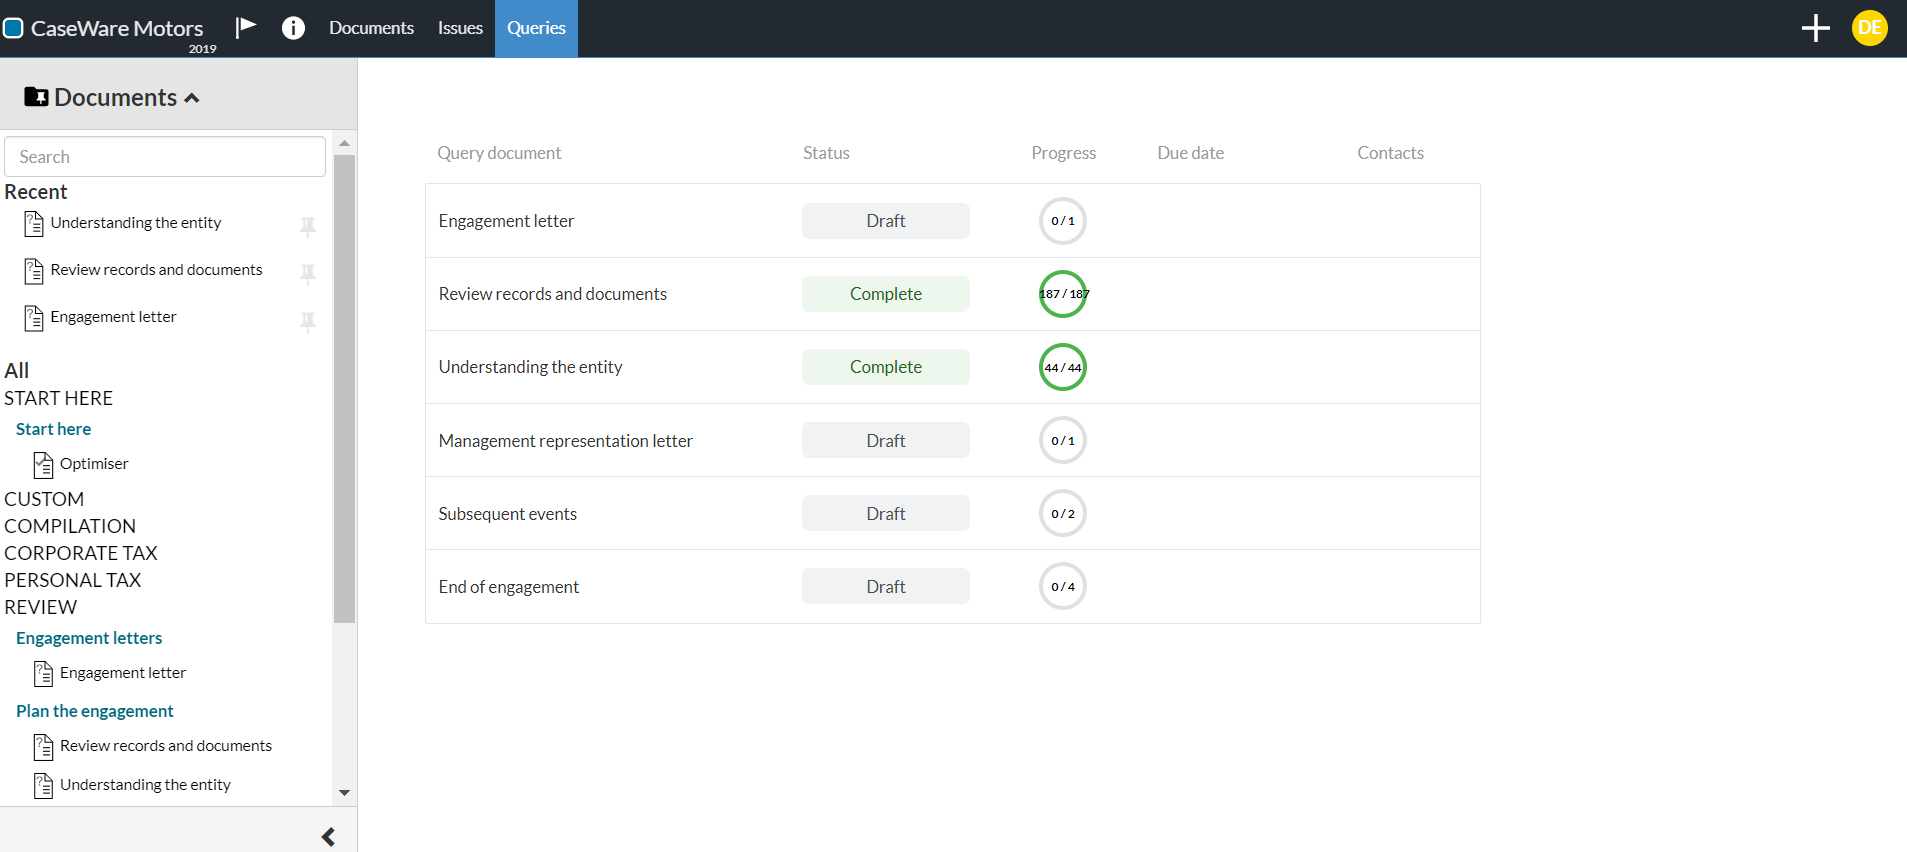Viewport: 1907px width, 852px height.
Task: Toggle pin for recent Engagement letter
Action: pyautogui.click(x=308, y=320)
